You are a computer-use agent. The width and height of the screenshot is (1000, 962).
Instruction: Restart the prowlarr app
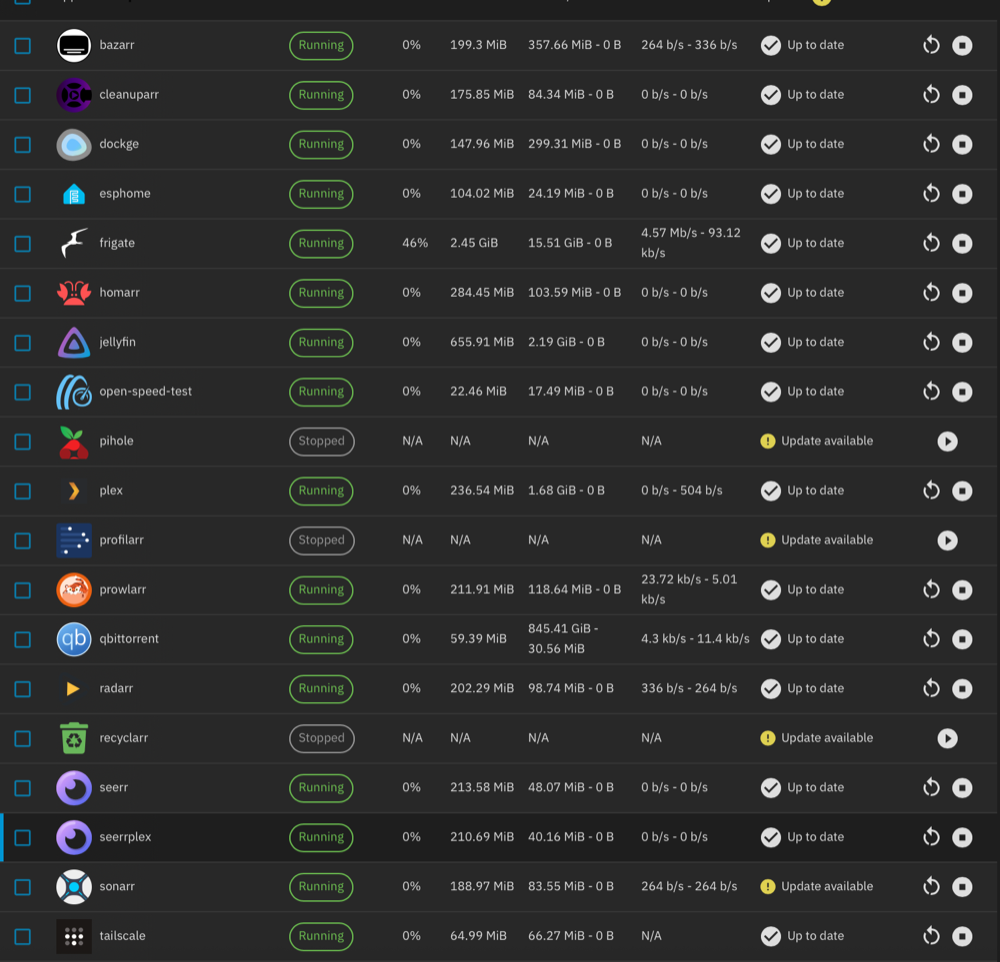[x=931, y=589]
